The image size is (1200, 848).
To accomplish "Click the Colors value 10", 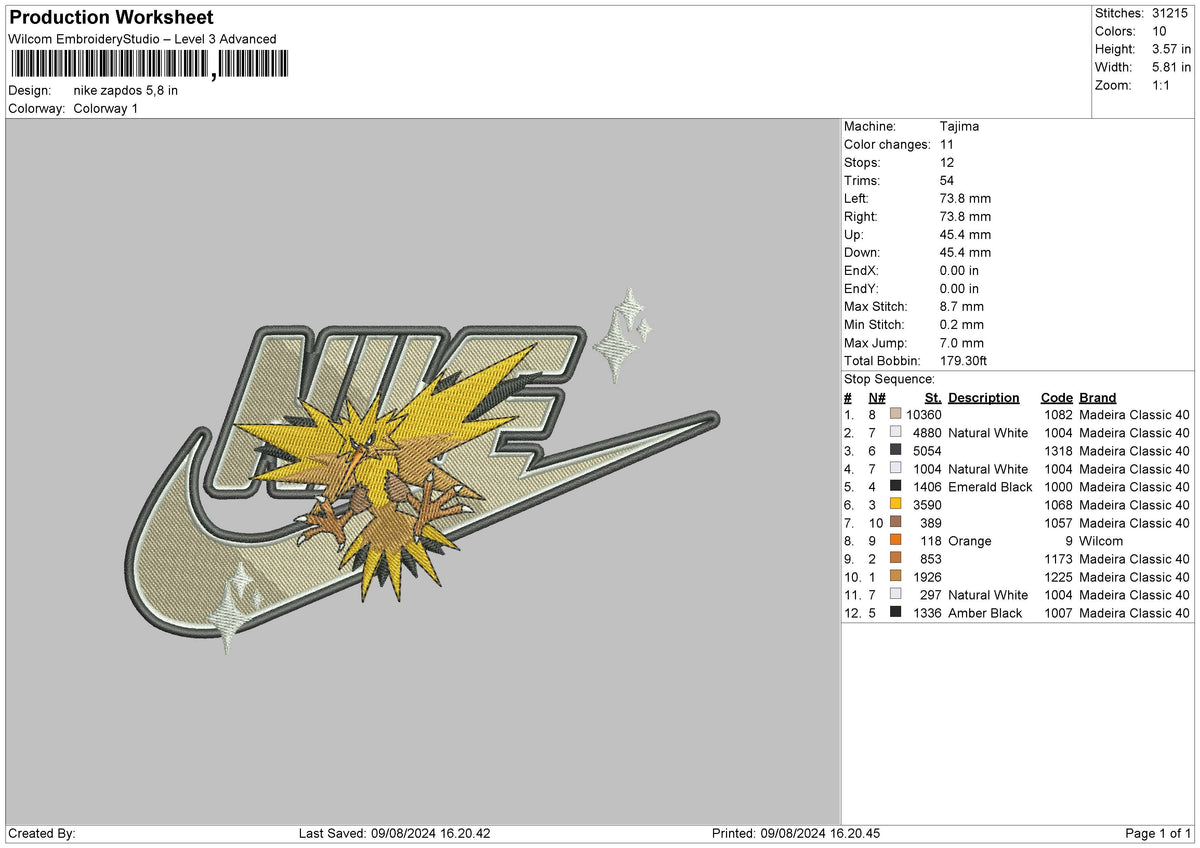I will coord(1159,31).
